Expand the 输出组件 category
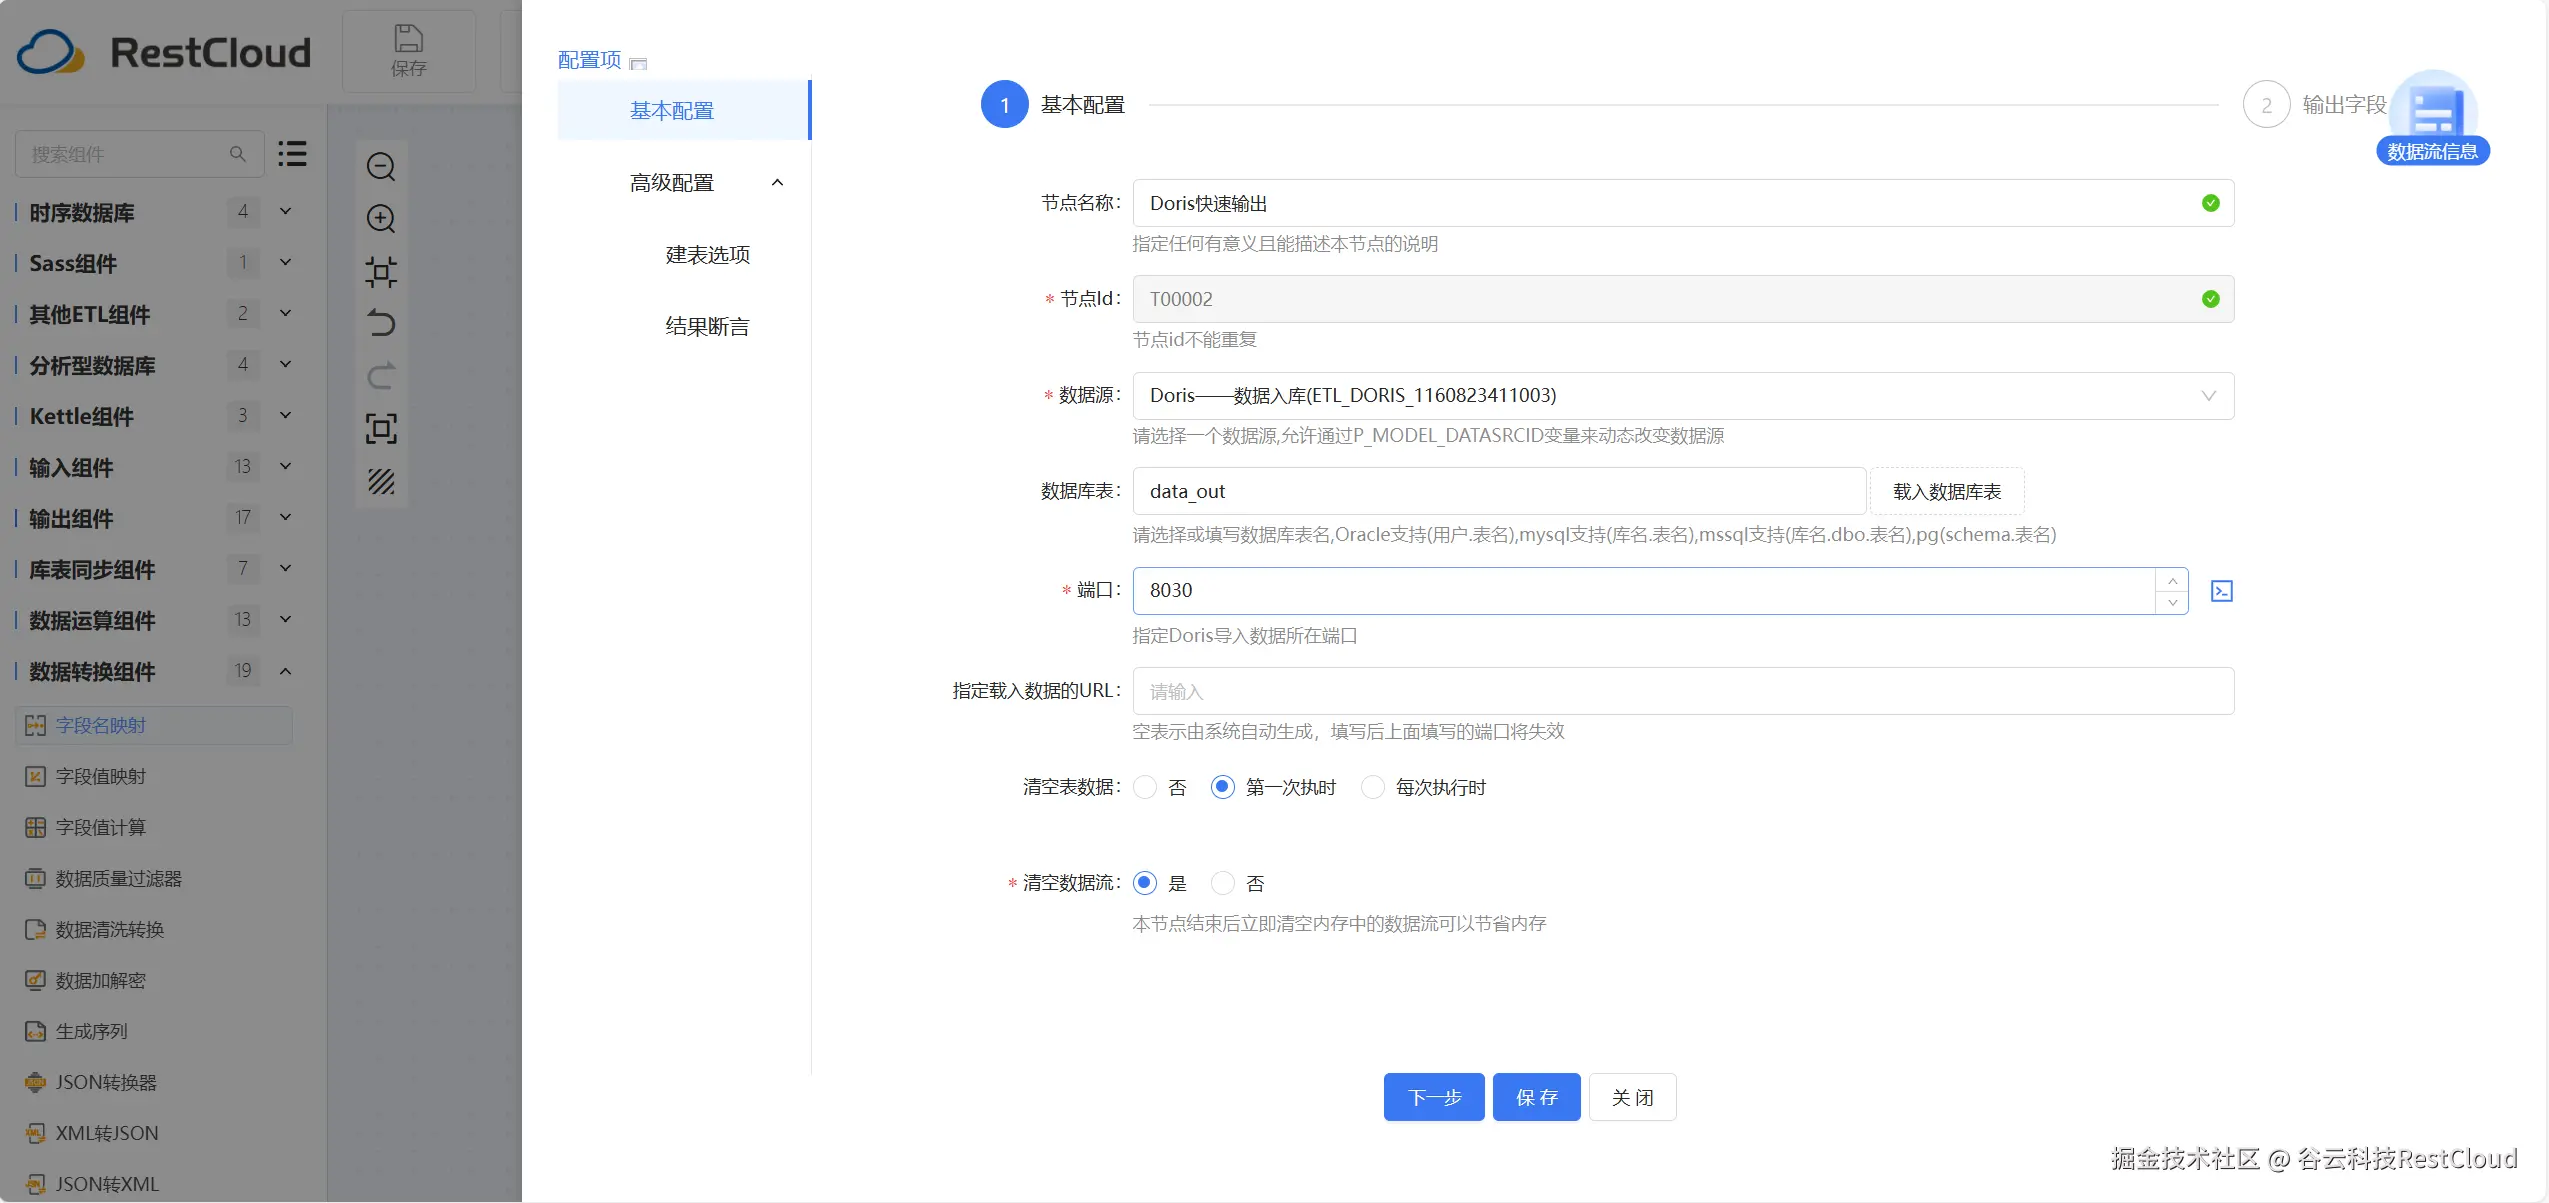Viewport: 2549px width, 1203px height. click(285, 517)
